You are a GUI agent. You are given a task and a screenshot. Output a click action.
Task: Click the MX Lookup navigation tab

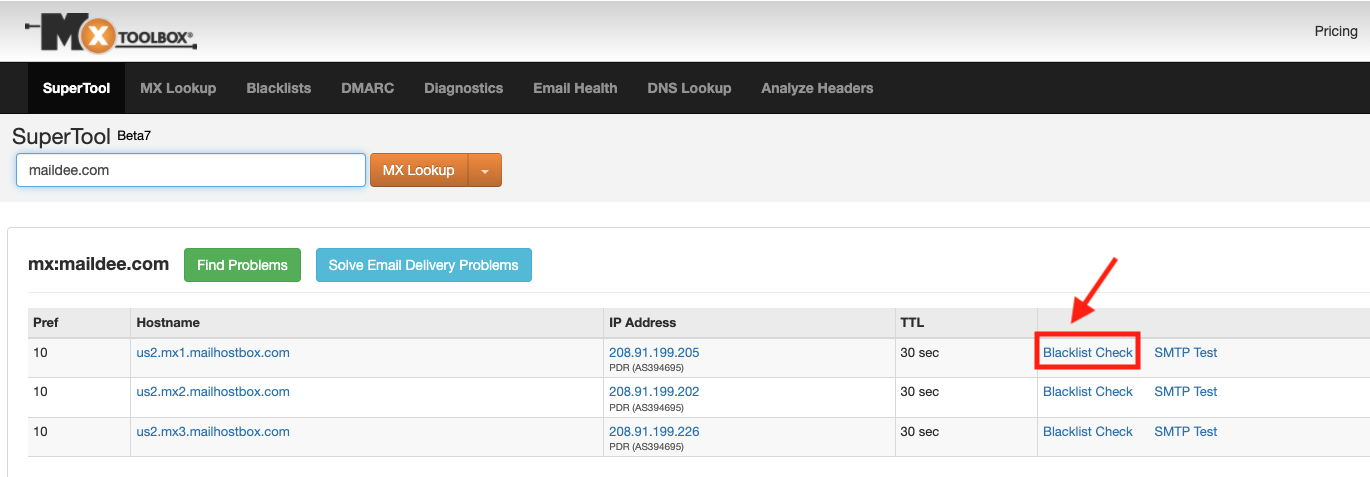[x=178, y=88]
